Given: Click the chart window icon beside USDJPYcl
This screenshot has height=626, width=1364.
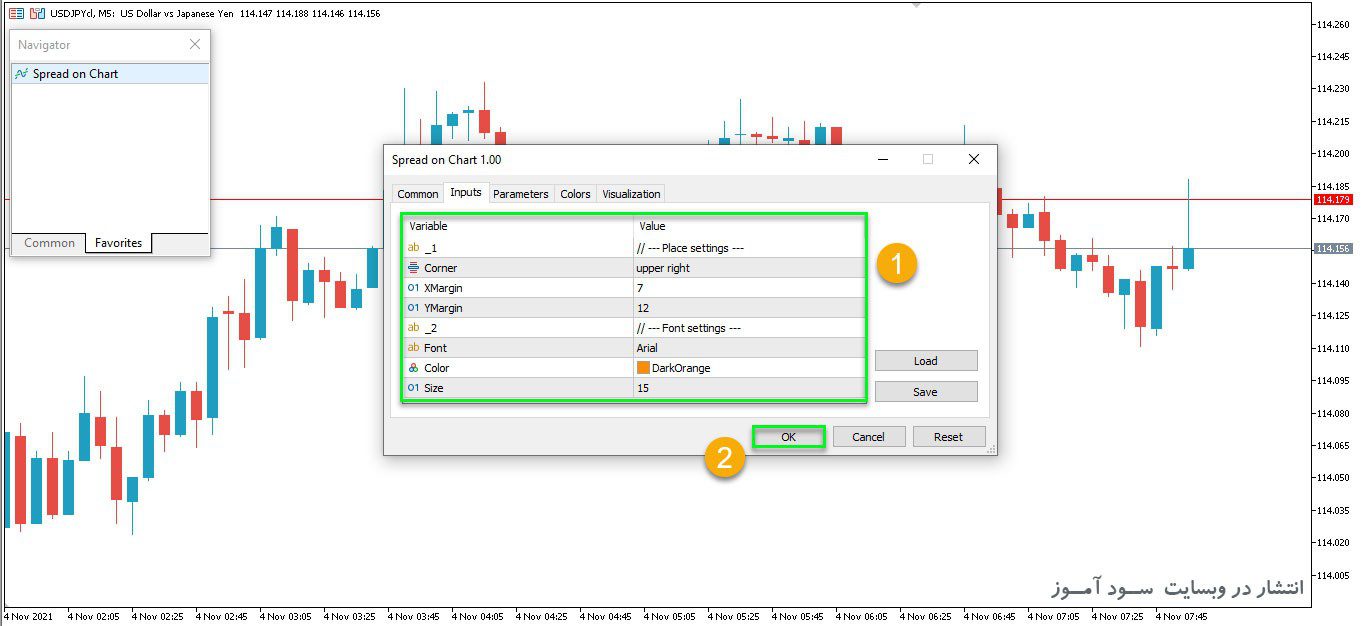Looking at the screenshot, I should click(x=16, y=13).
